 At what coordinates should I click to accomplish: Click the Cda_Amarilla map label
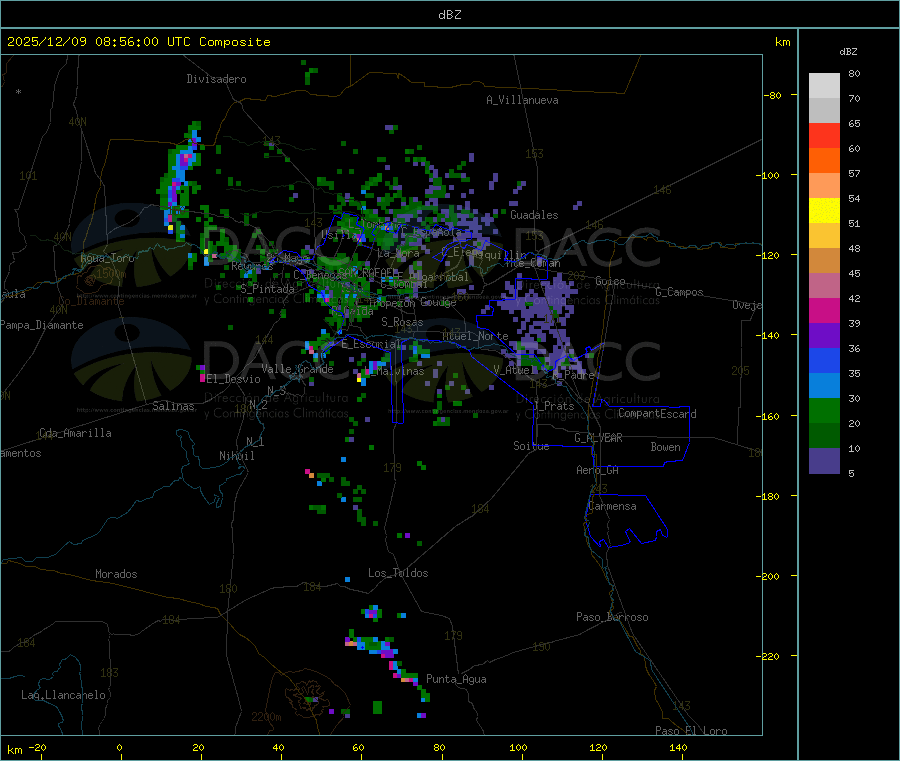click(x=75, y=433)
